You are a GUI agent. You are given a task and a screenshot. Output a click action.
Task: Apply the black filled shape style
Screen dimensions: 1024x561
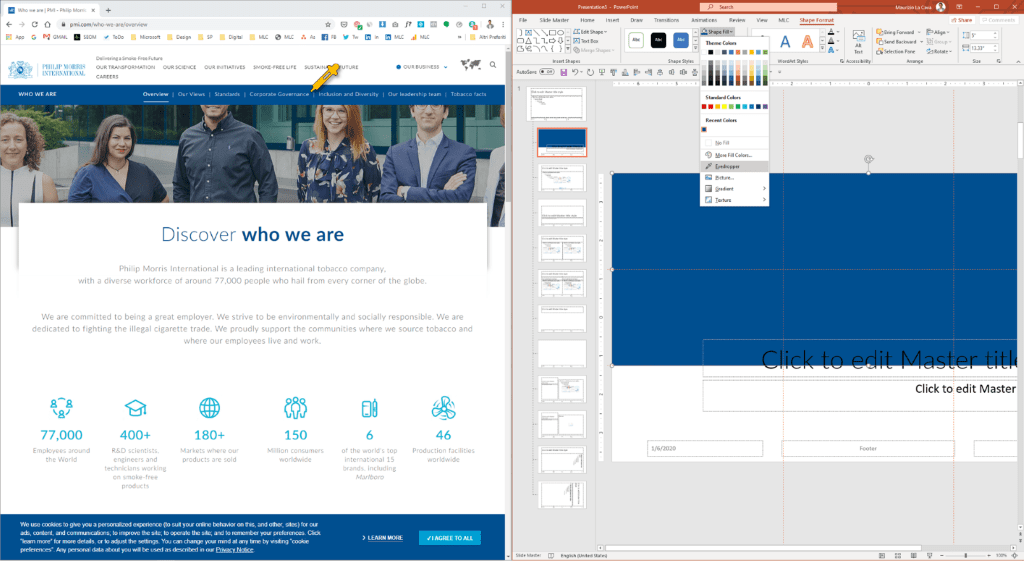tap(658, 40)
